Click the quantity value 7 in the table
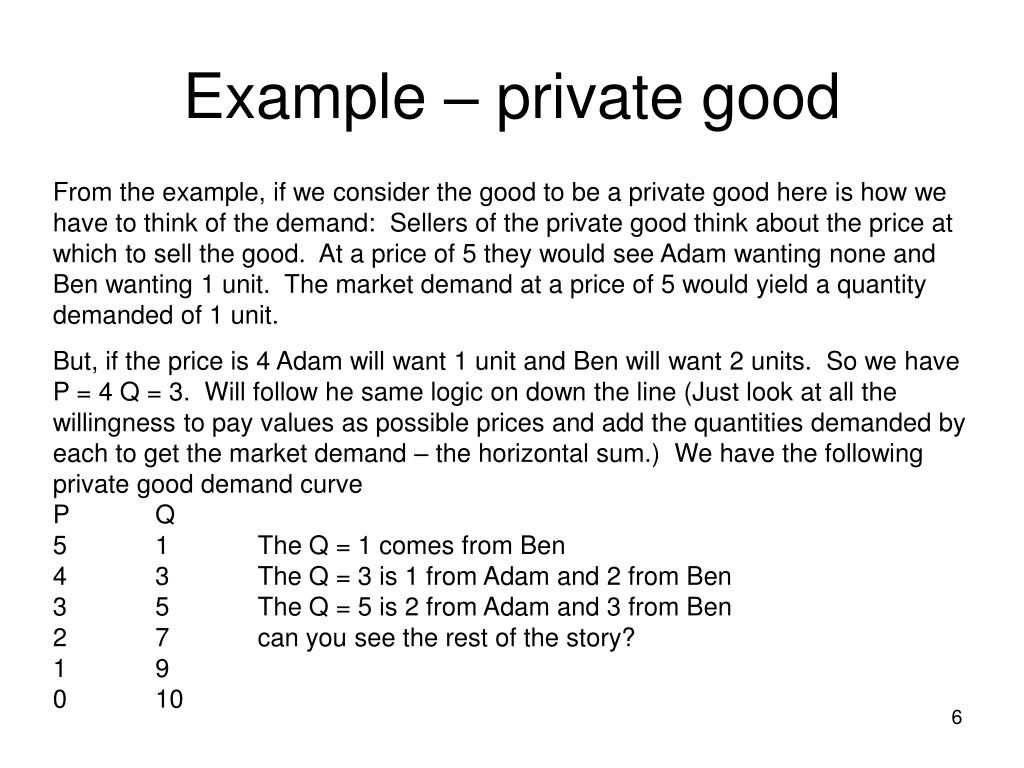 [162, 638]
